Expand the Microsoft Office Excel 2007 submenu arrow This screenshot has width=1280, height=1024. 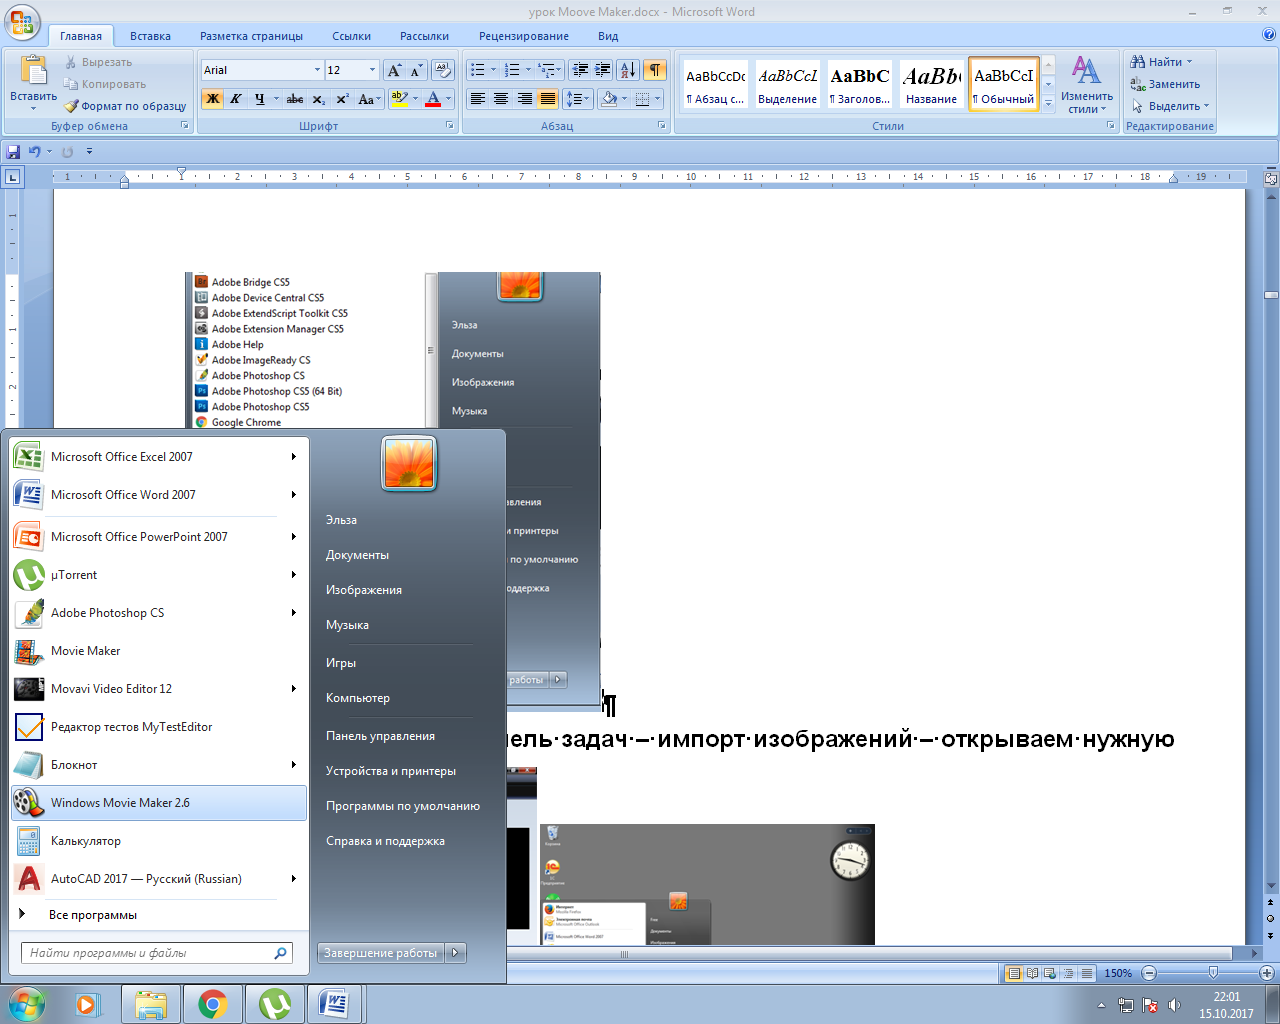tap(294, 457)
